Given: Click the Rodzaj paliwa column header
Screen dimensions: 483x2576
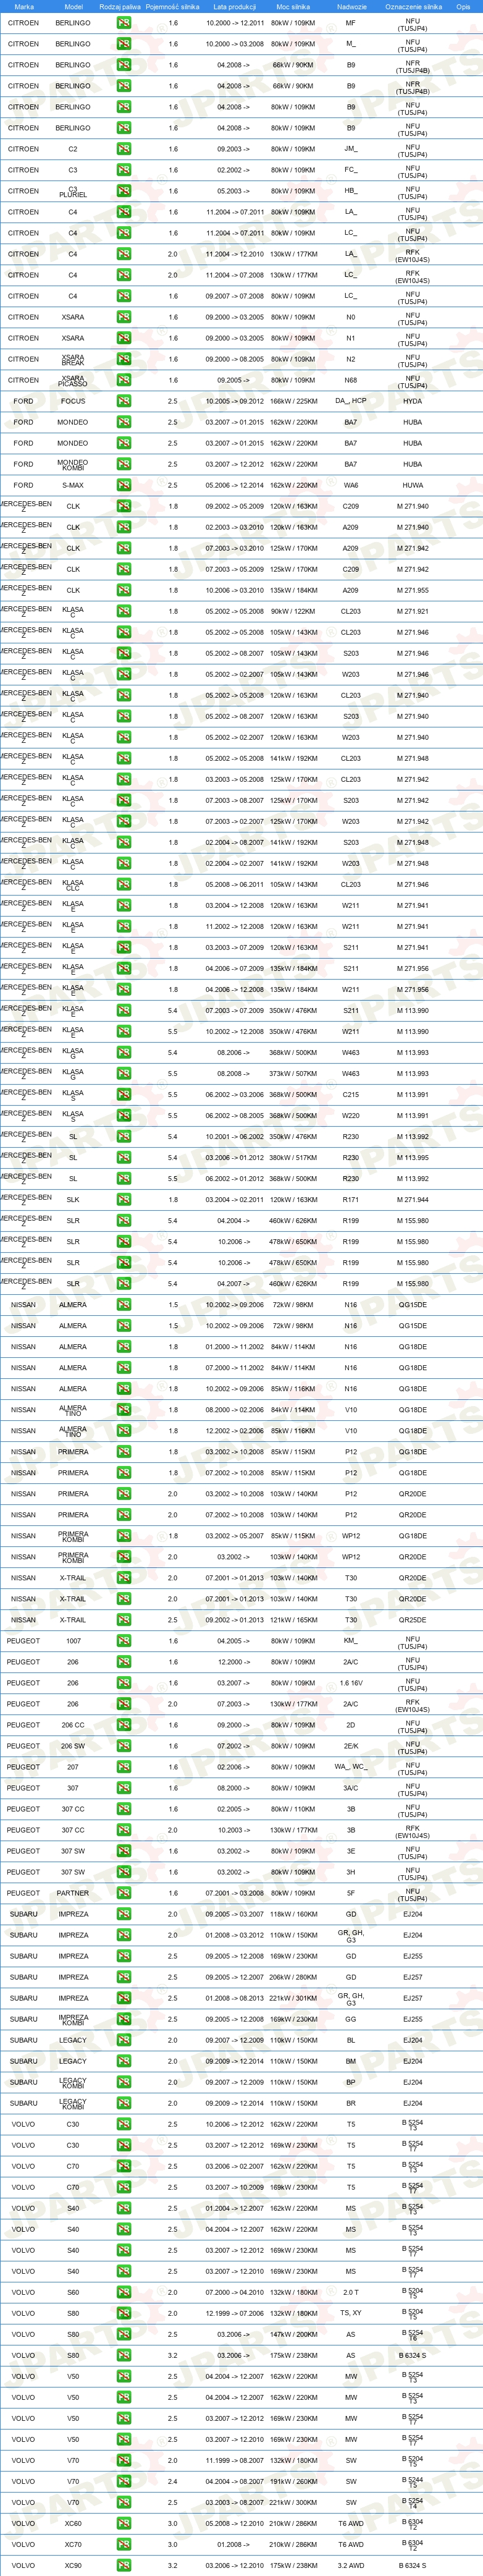Looking at the screenshot, I should click(120, 7).
